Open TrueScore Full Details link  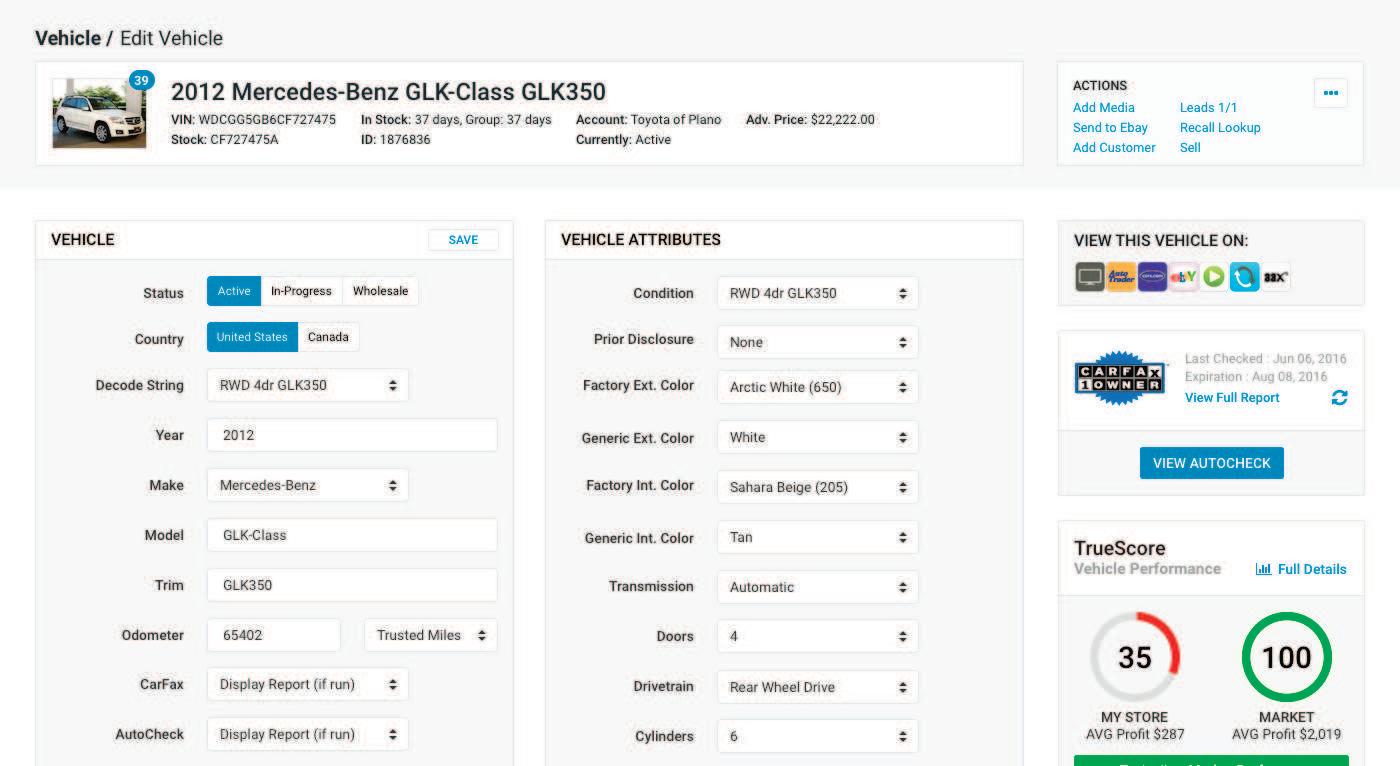point(1312,569)
